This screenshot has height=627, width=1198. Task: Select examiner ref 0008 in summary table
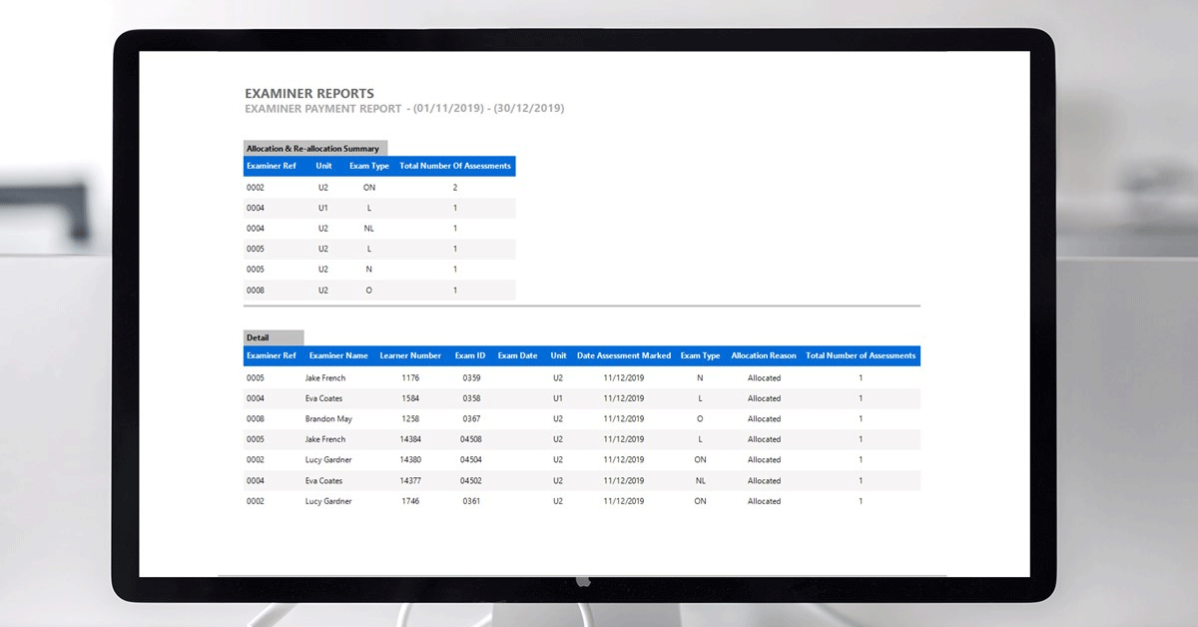(x=255, y=290)
